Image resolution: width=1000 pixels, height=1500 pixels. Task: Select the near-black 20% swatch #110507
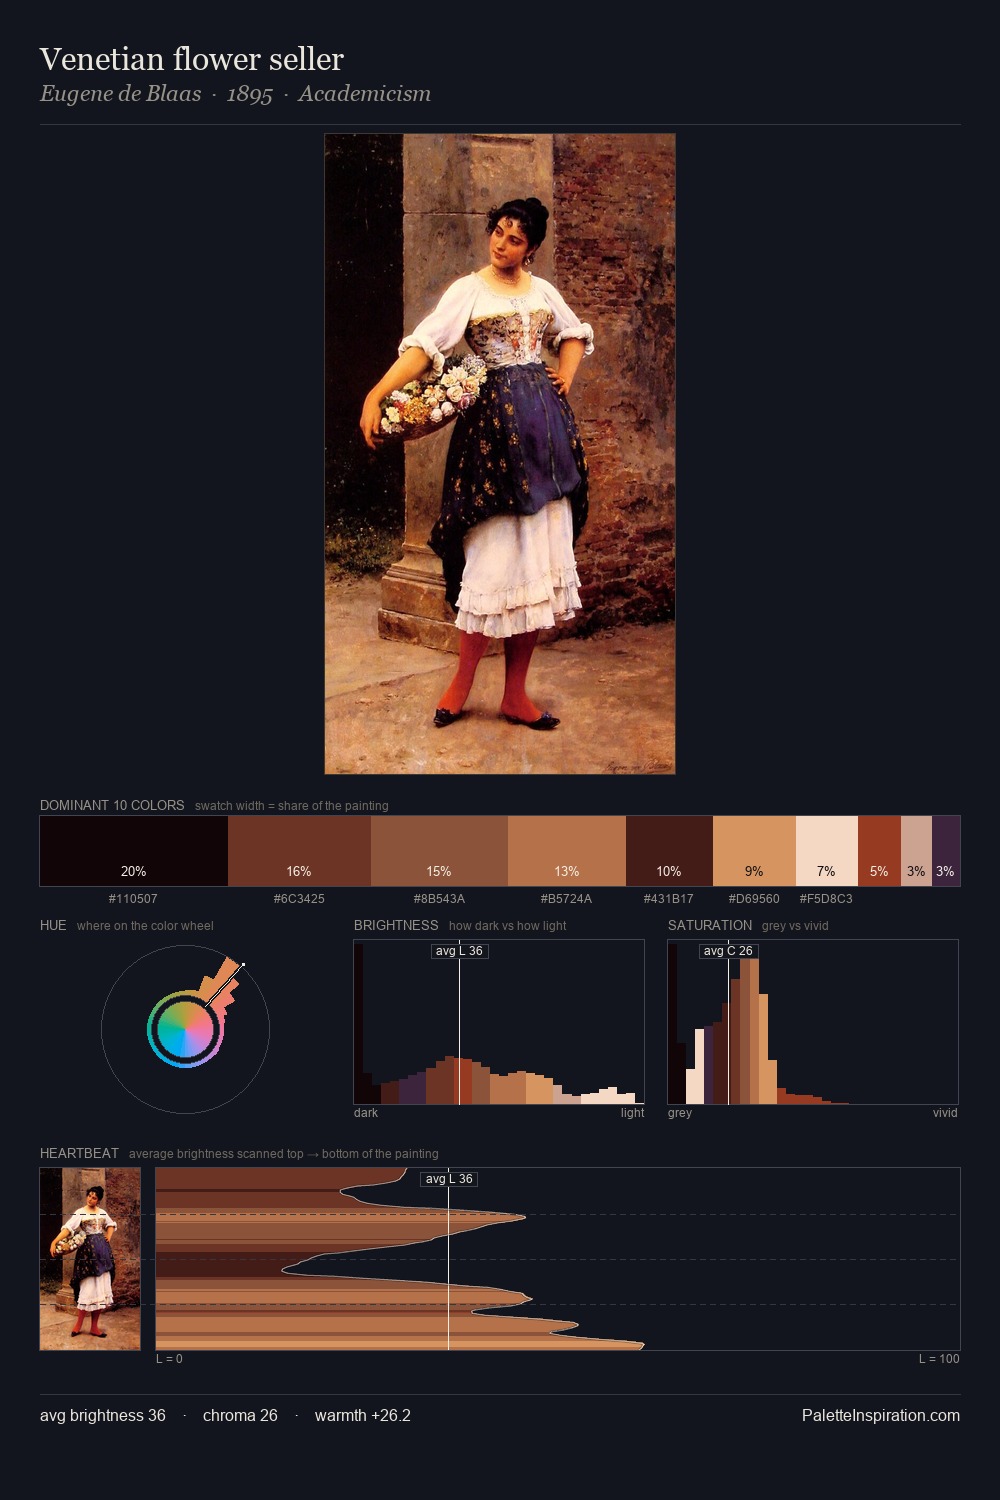coord(134,851)
